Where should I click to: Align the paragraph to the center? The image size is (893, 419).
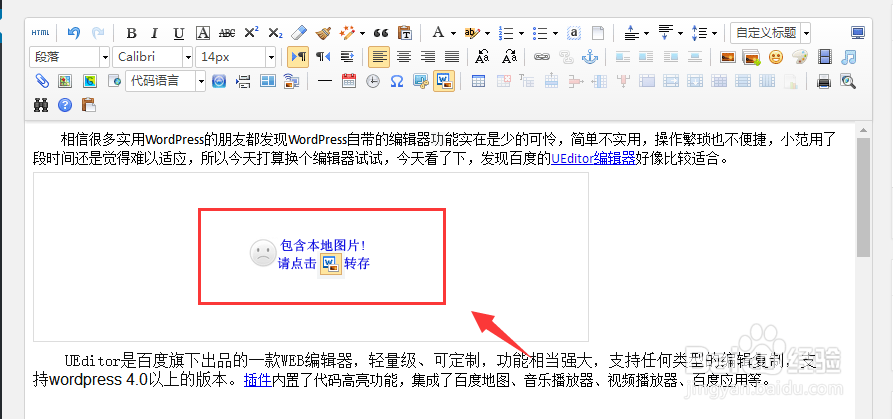[x=403, y=57]
